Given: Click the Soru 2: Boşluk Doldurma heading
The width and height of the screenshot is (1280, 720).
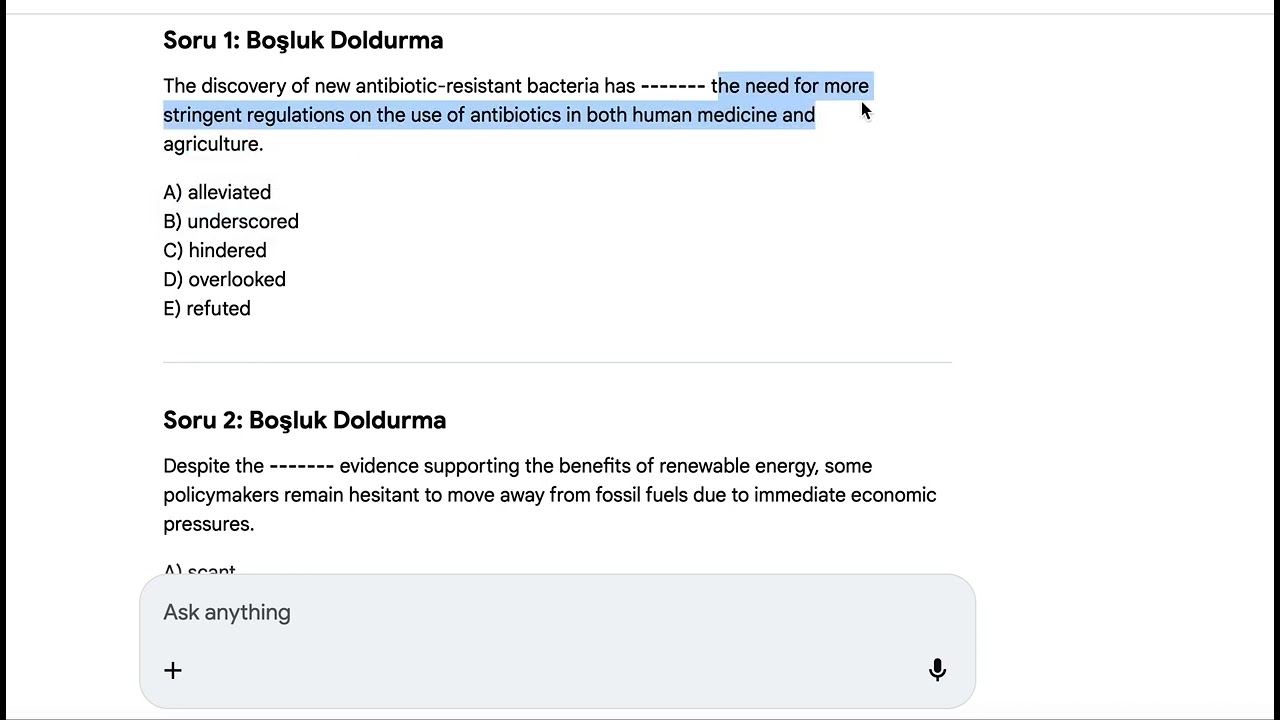Looking at the screenshot, I should click(305, 420).
